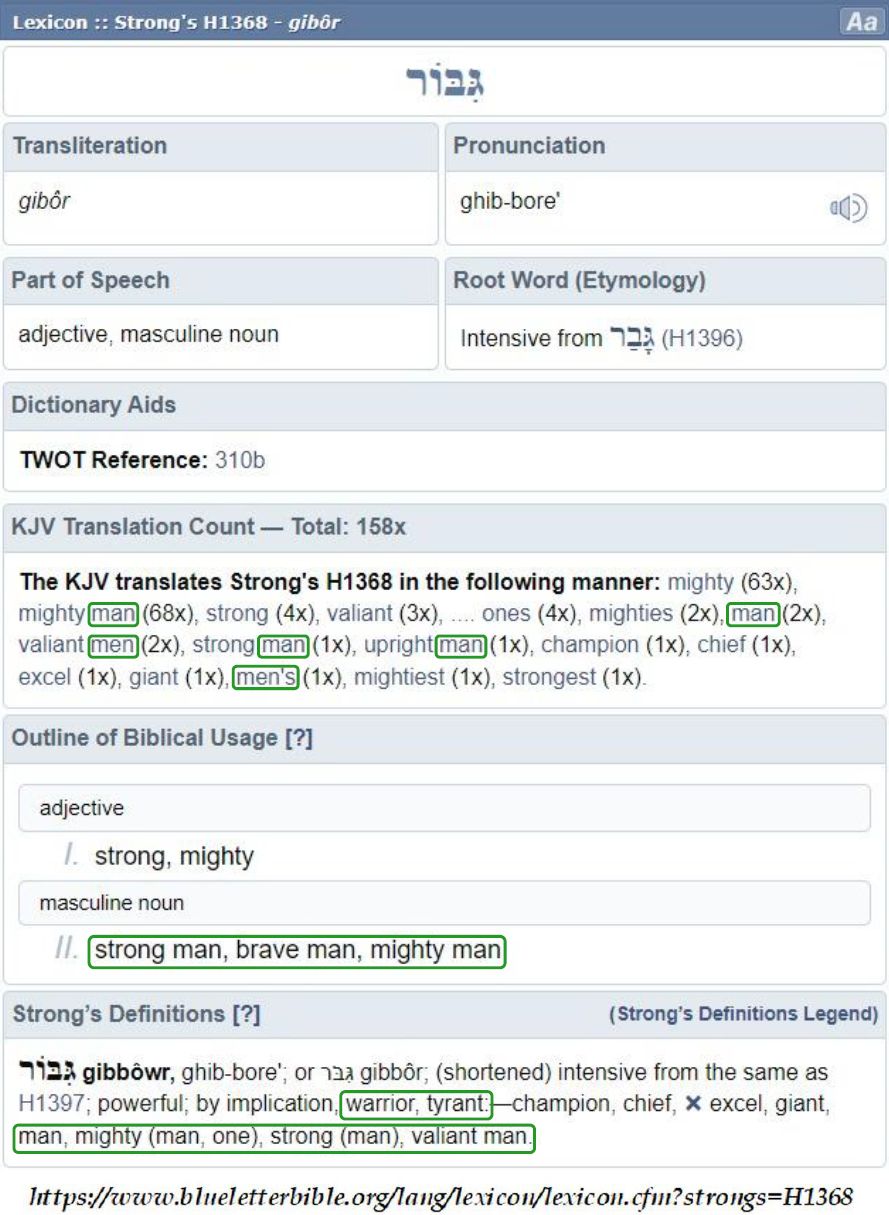The image size is (889, 1215).
Task: Click the "valiant" (3x) translation link
Action: (360, 613)
